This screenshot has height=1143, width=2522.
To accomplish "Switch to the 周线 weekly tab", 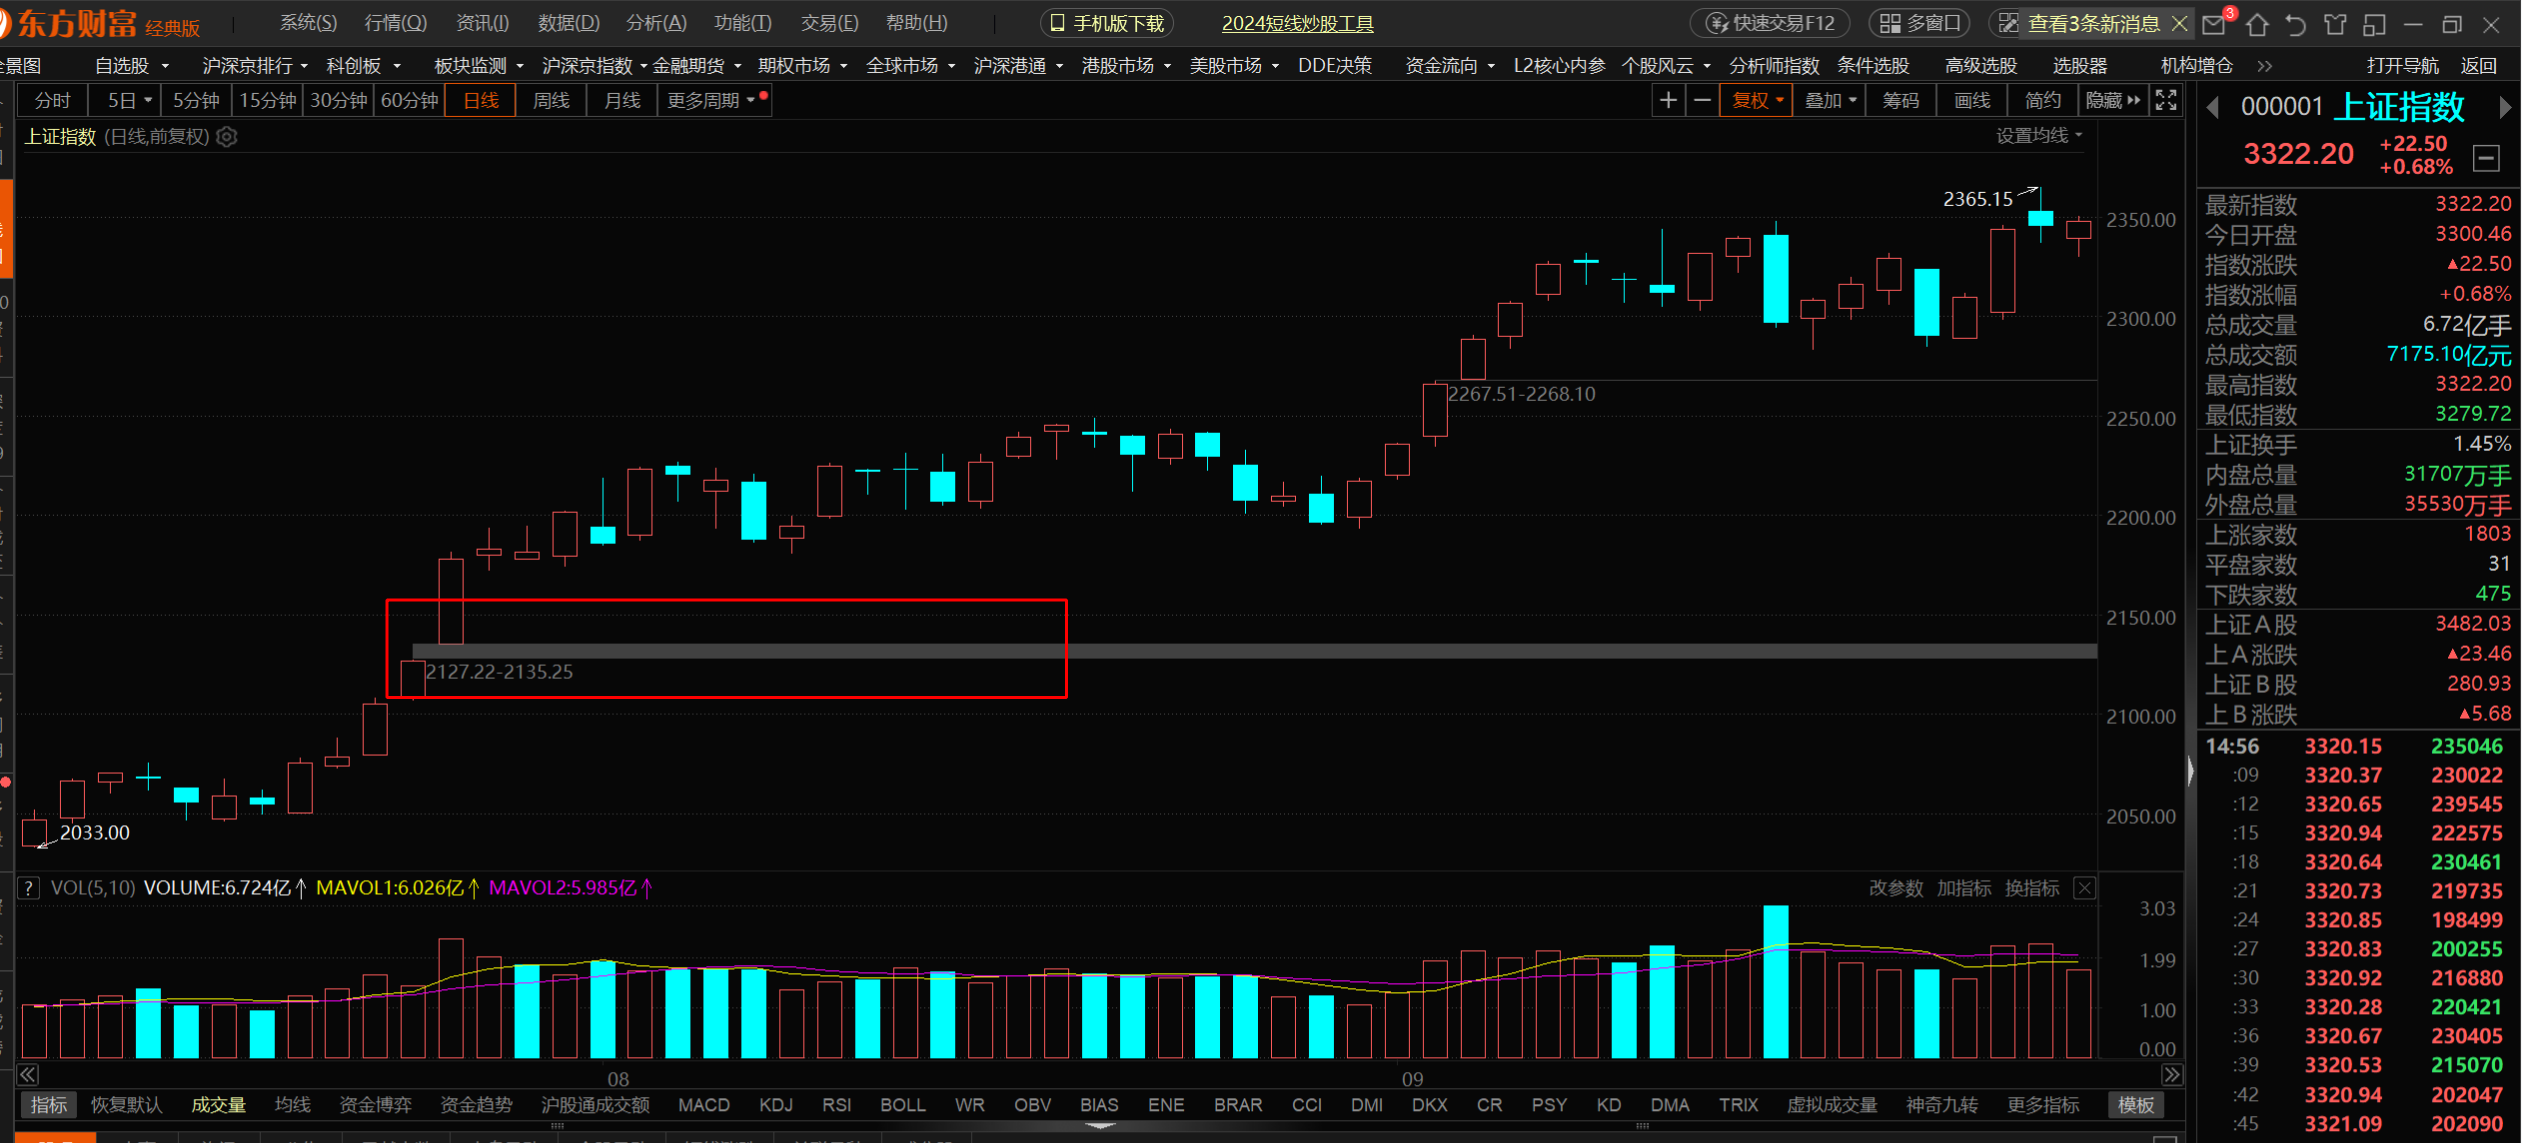I will click(x=551, y=100).
